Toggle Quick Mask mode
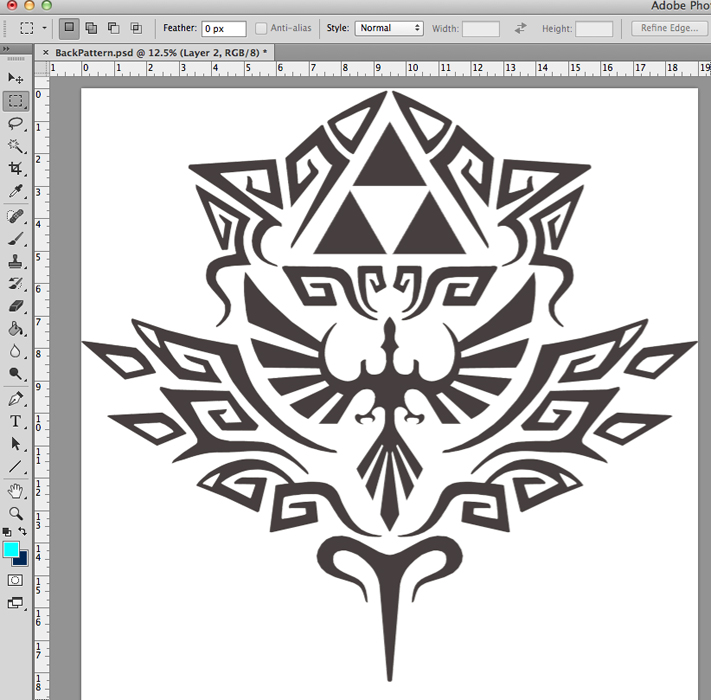 (15, 580)
